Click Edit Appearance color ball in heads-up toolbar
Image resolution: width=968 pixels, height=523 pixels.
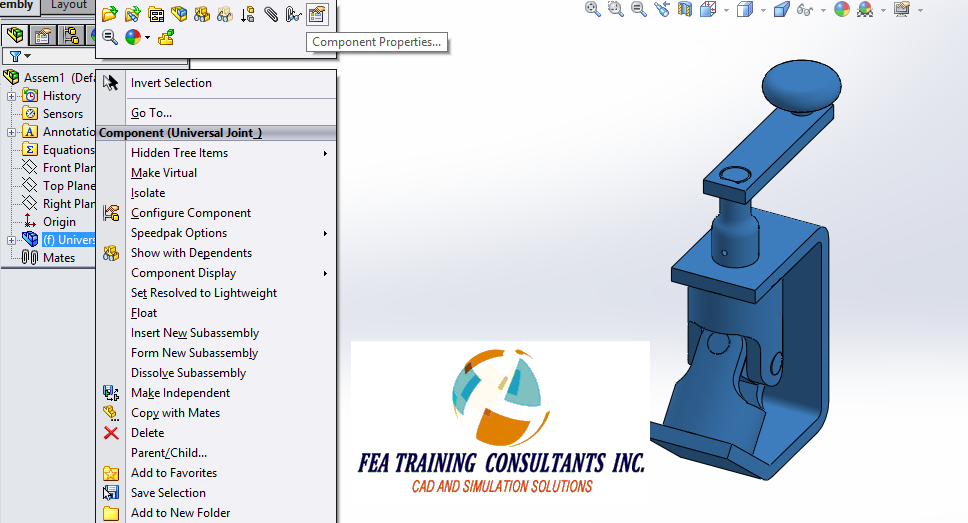point(841,9)
